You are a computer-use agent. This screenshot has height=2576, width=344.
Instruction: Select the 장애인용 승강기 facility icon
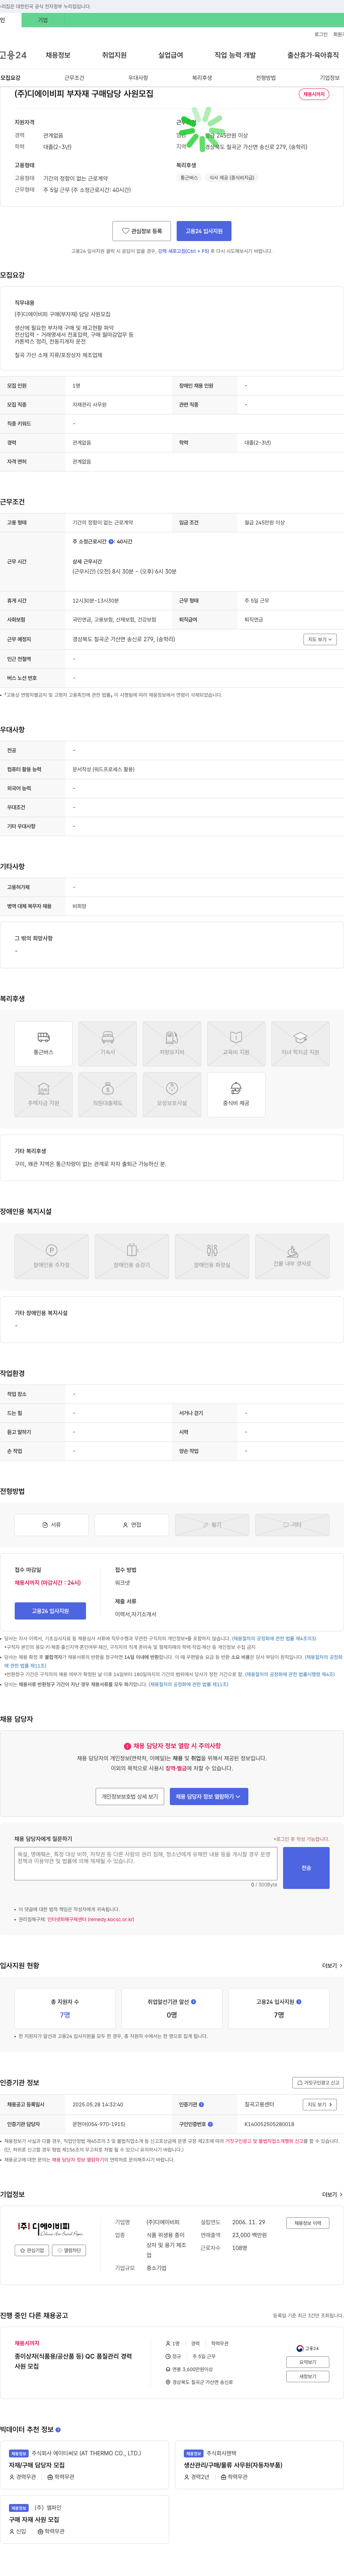coord(132,1256)
